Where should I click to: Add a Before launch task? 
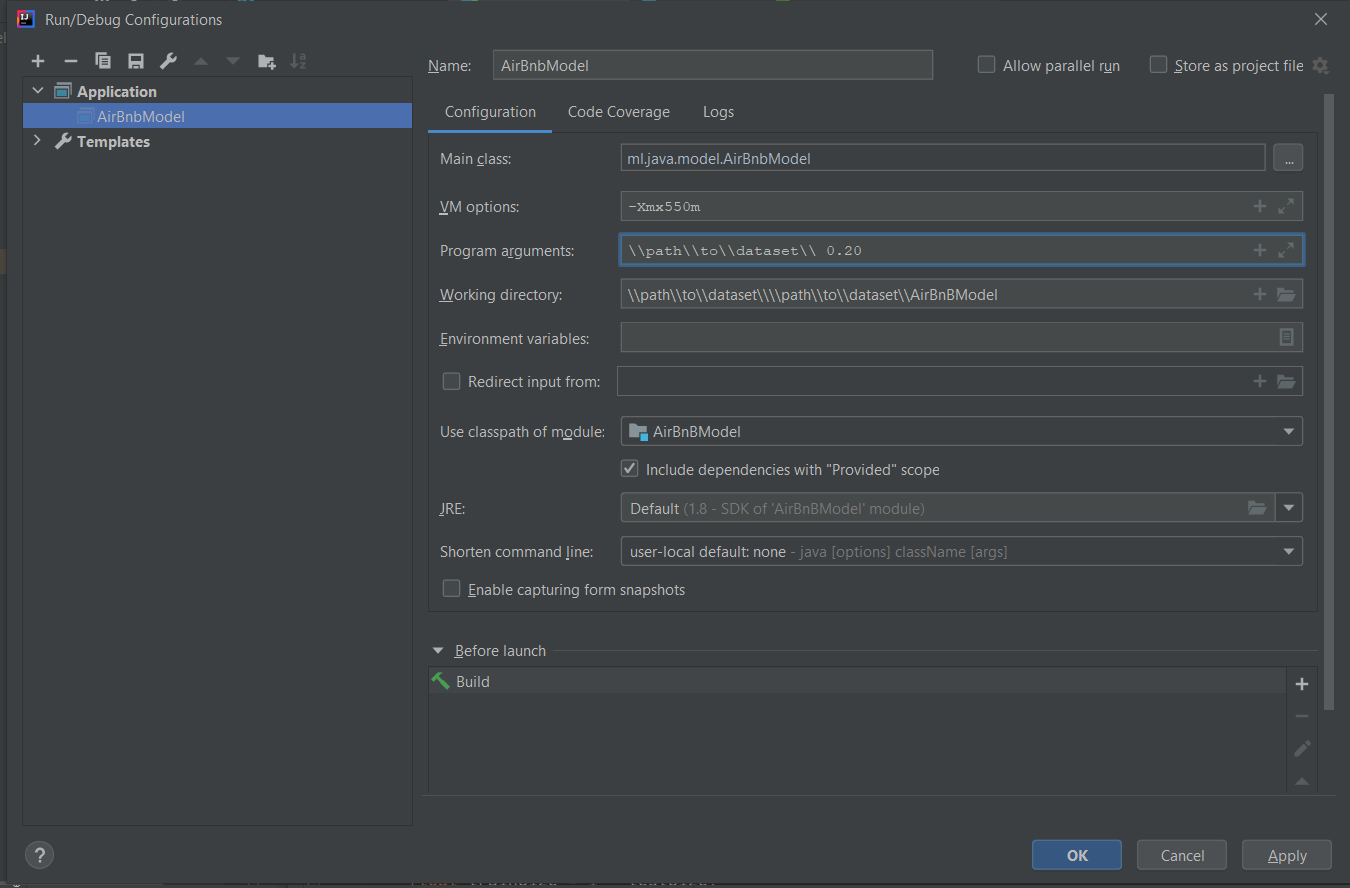(1302, 684)
